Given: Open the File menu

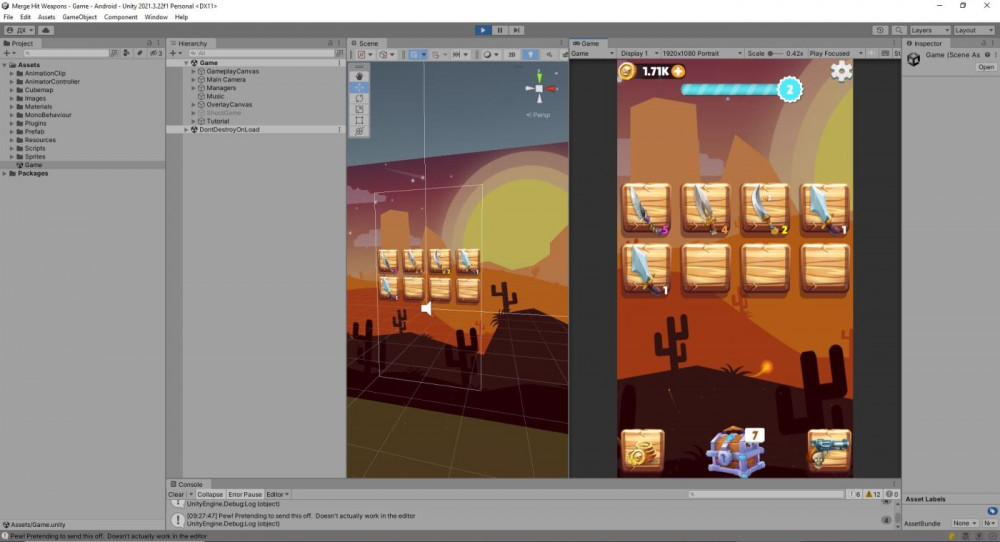Looking at the screenshot, I should click(x=8, y=17).
